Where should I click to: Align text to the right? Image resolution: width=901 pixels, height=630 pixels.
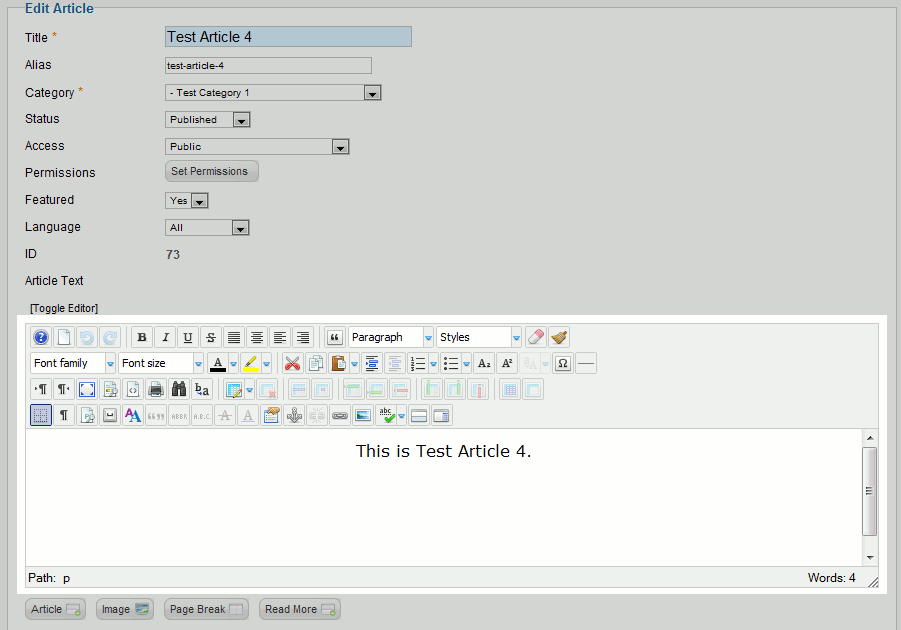coord(303,337)
